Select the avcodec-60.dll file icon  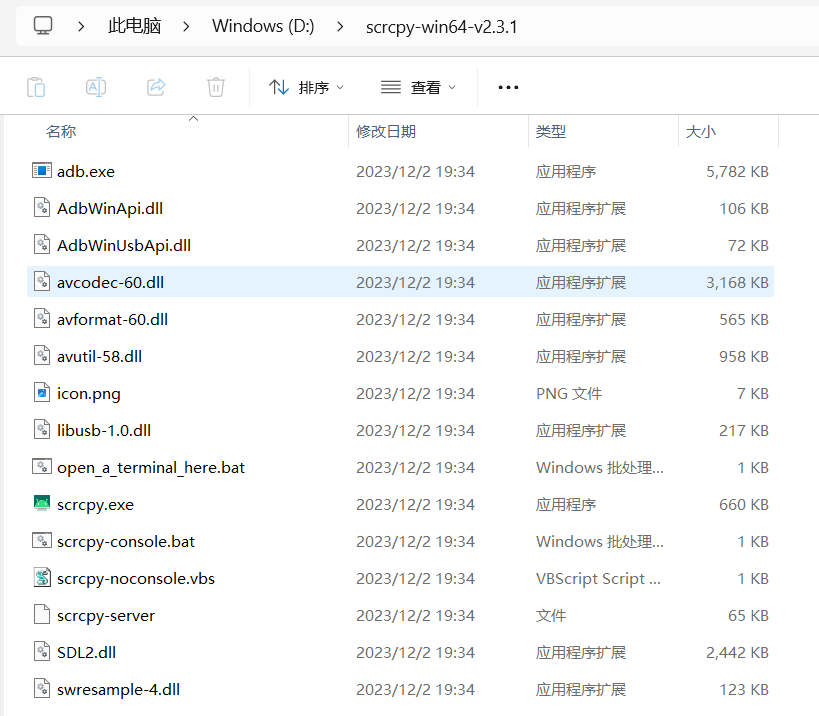tap(42, 281)
